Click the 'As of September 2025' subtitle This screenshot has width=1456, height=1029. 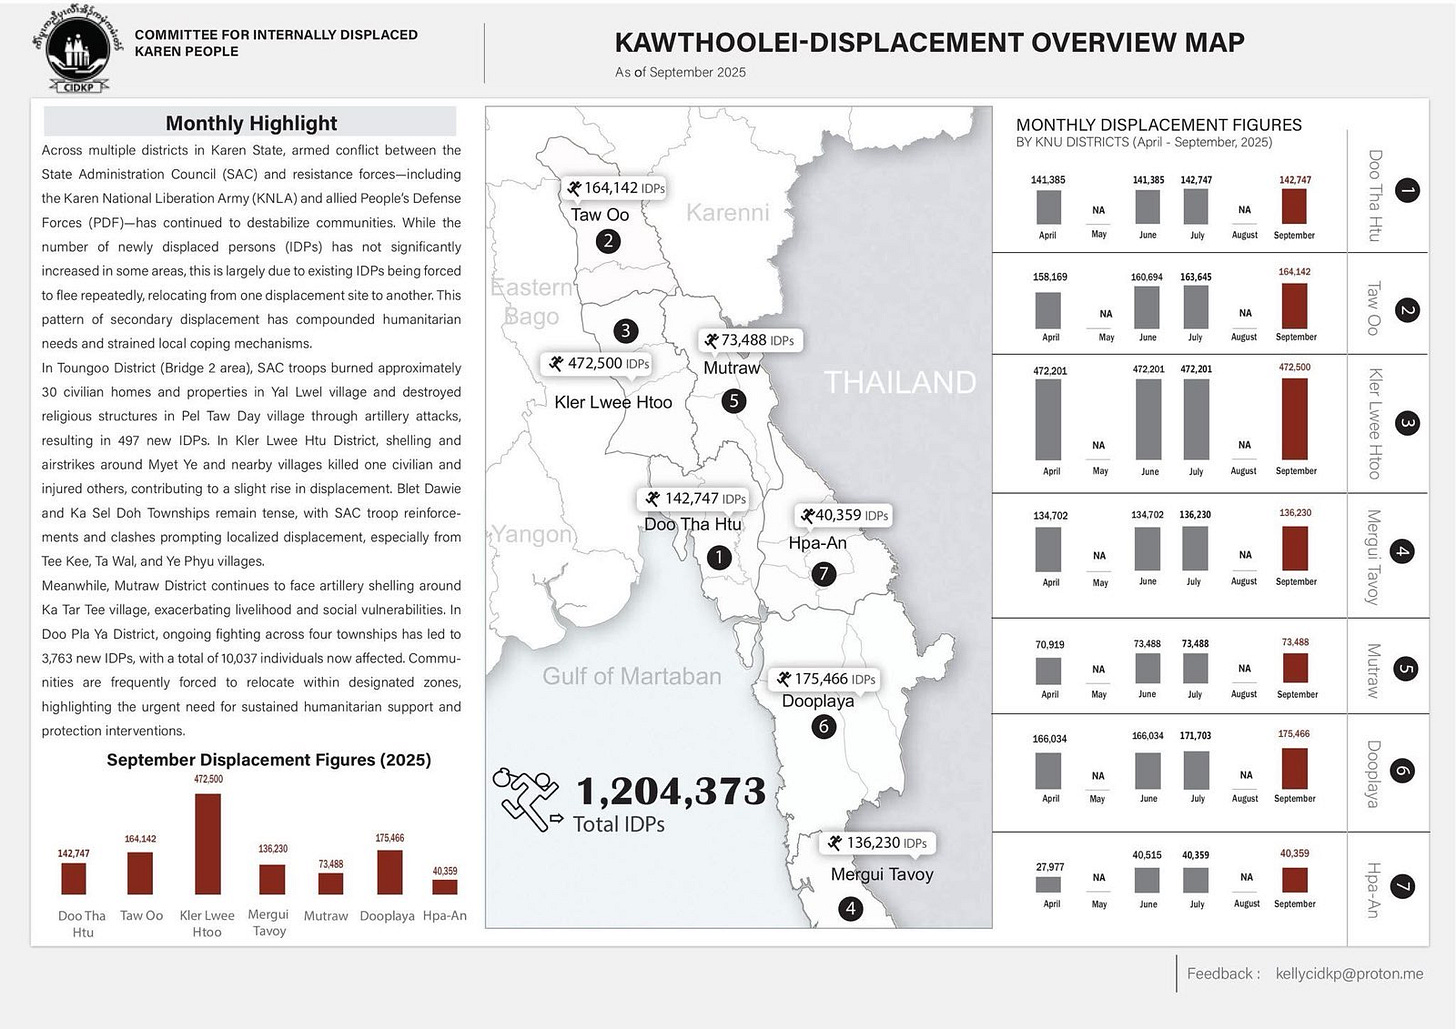pos(680,72)
